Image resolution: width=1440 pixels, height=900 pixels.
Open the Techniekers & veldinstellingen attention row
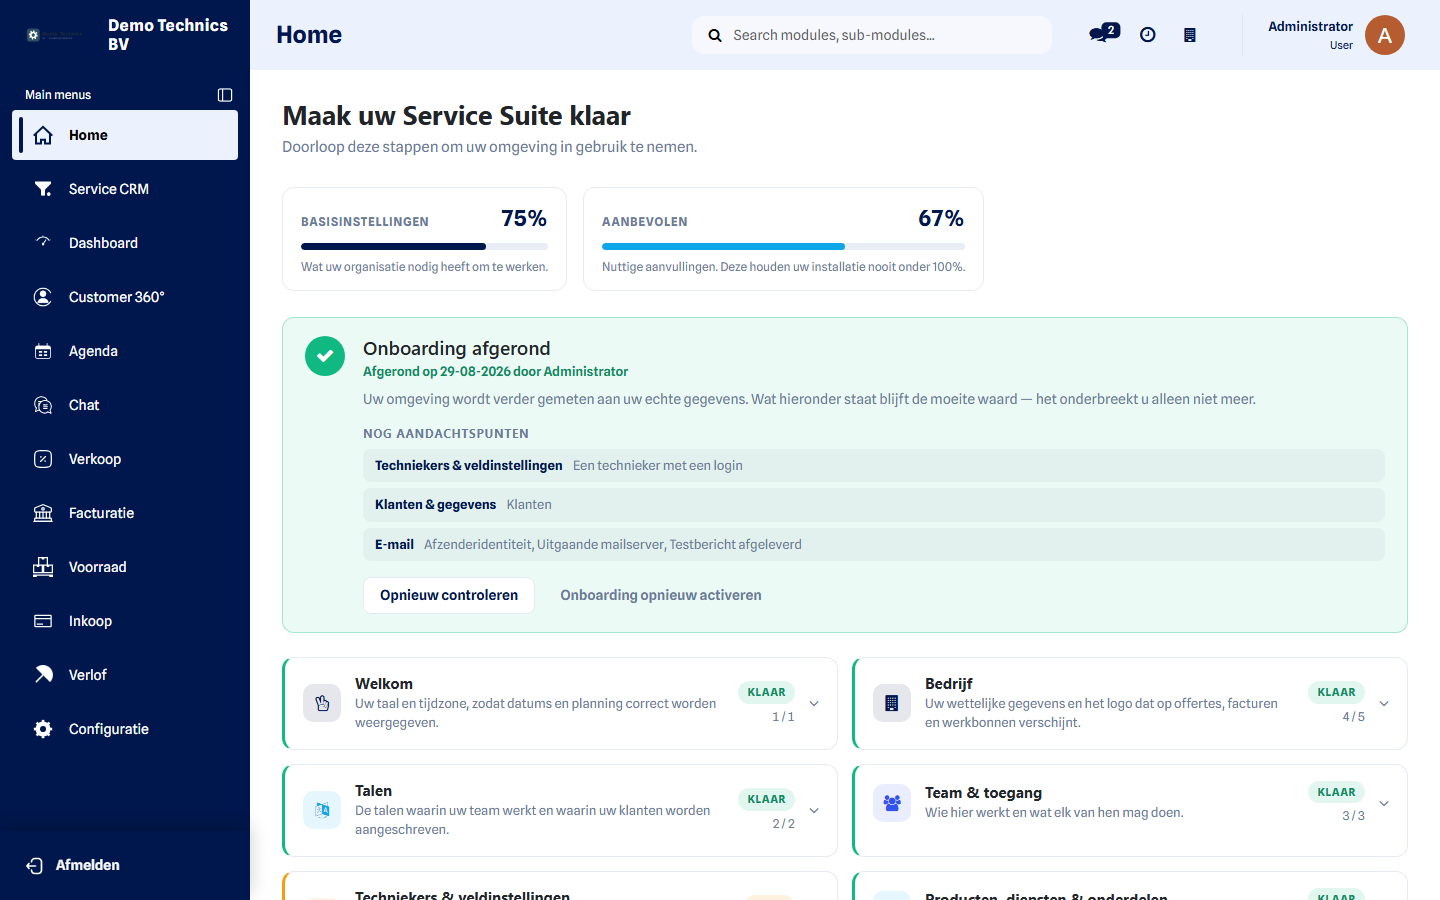tap(874, 466)
